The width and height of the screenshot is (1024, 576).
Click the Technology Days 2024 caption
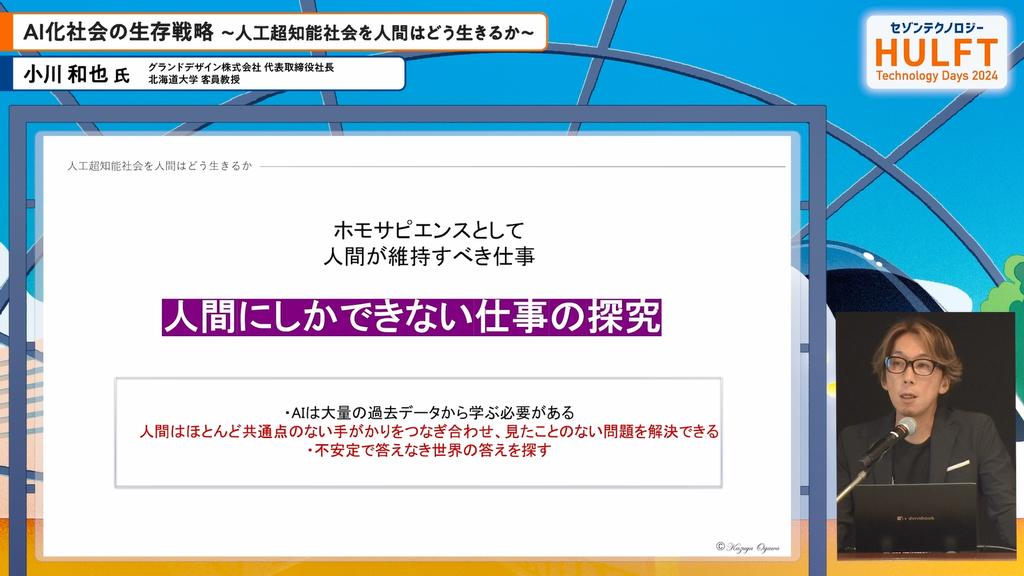coord(937,77)
